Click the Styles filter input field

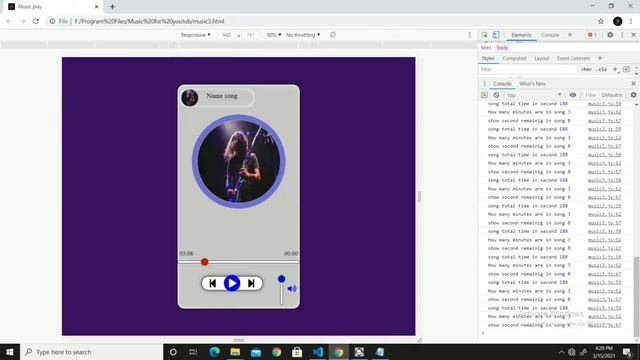click(x=529, y=69)
